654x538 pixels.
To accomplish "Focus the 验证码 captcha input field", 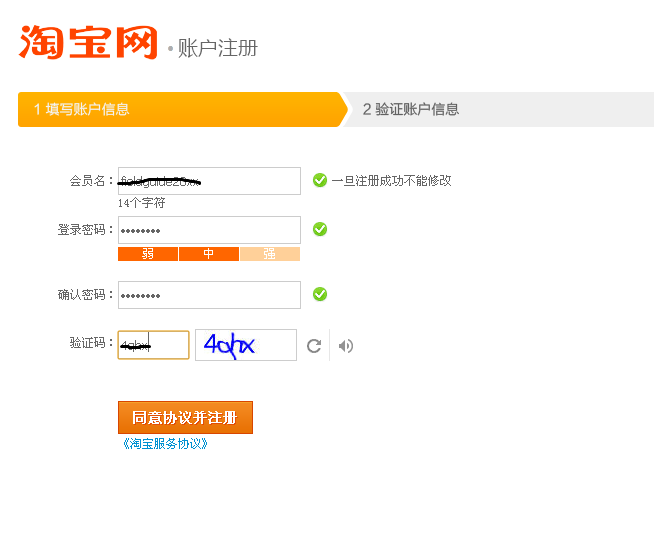I will (x=153, y=345).
